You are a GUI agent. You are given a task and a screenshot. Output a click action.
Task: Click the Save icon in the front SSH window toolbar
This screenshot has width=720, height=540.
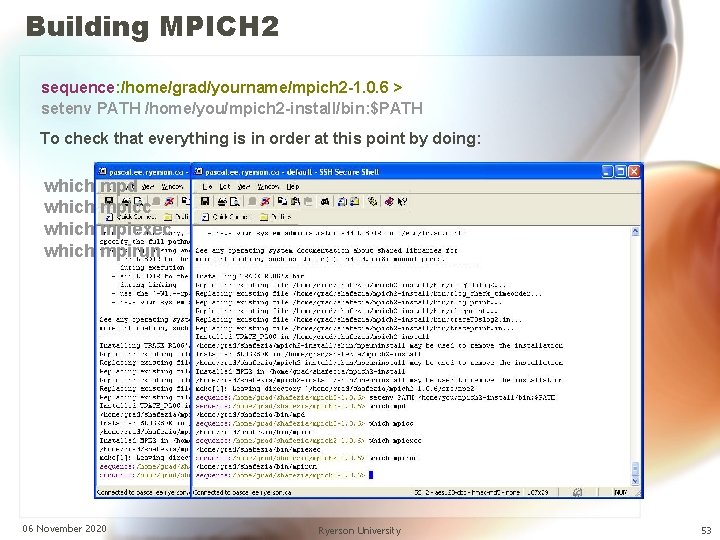(x=205, y=201)
